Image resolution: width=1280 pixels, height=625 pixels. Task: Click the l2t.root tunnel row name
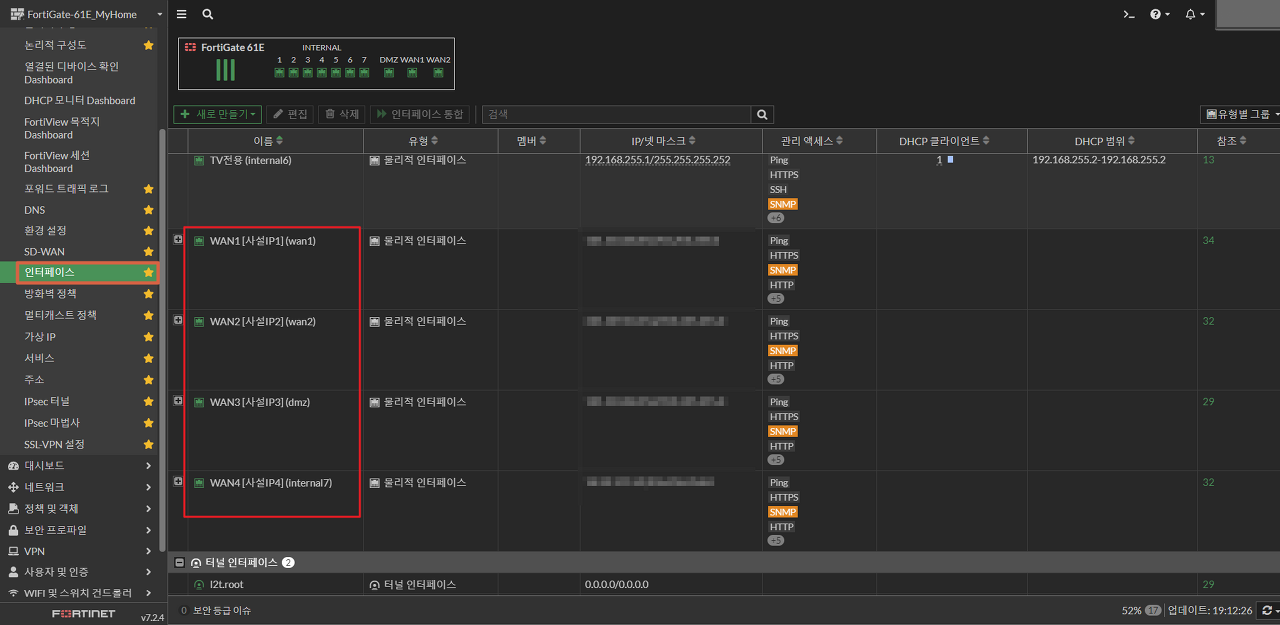[226, 584]
